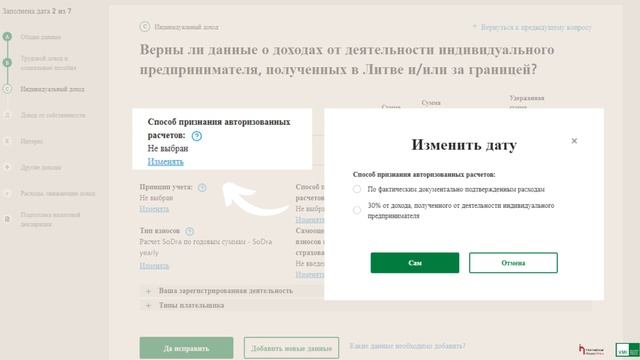Viewport: 640px width, 360px height.
Task: Click Добавить новые данные button
Action: click(x=291, y=348)
